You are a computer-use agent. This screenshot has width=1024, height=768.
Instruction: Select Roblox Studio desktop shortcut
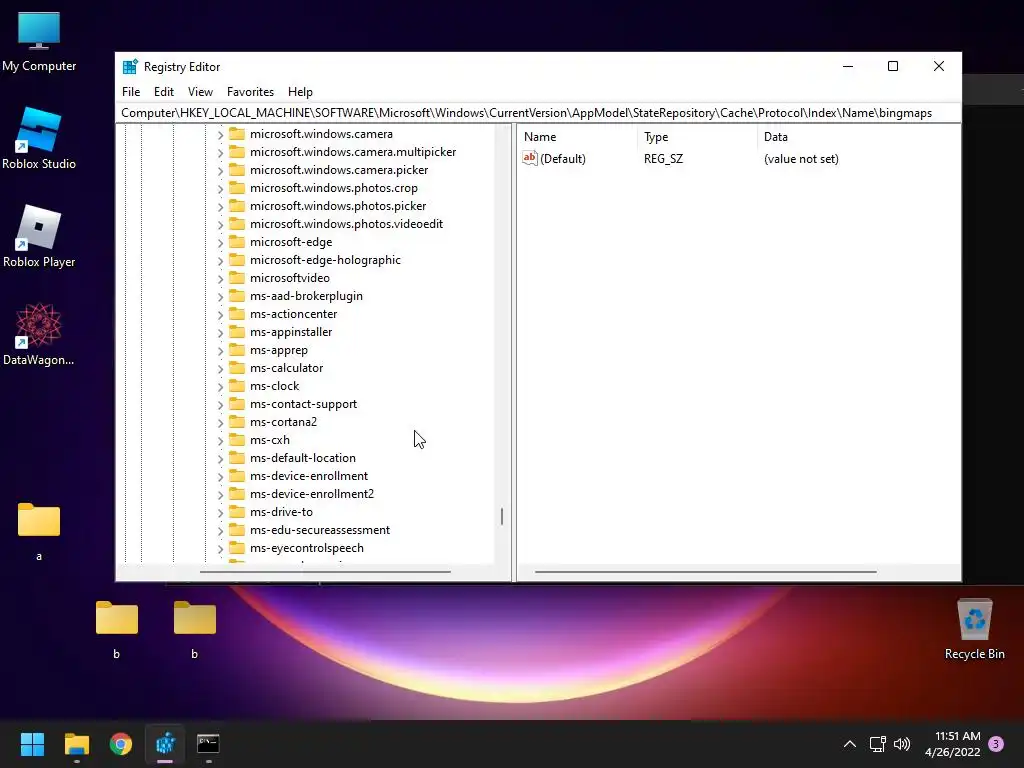pos(39,138)
